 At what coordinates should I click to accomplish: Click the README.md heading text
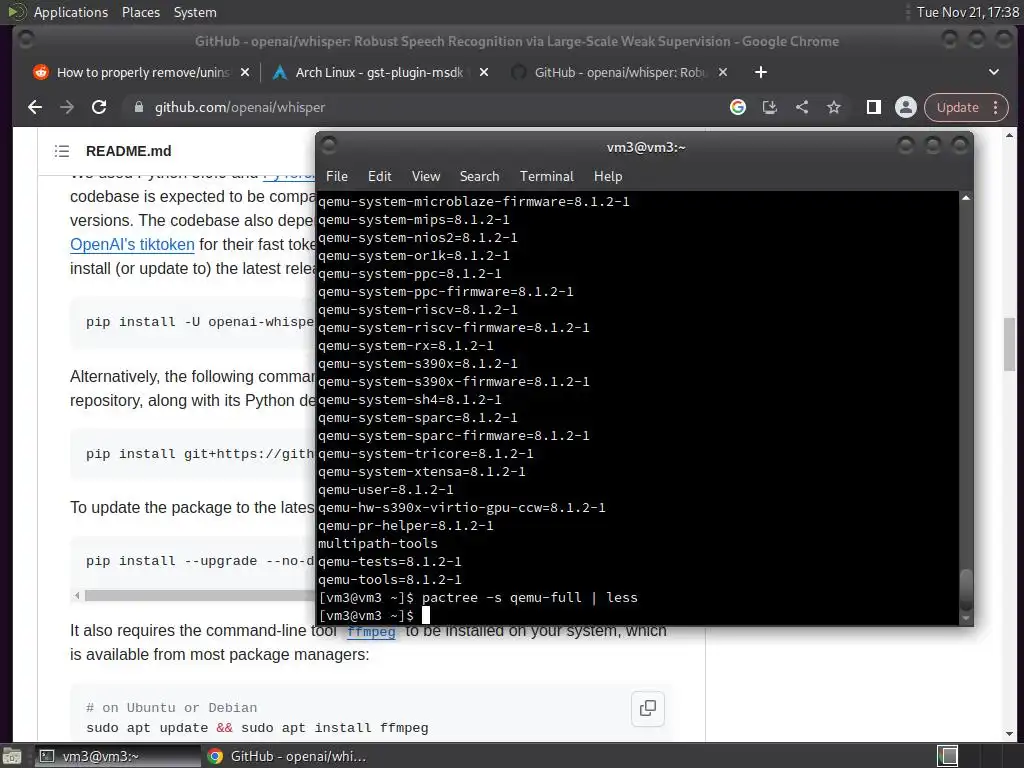(129, 151)
